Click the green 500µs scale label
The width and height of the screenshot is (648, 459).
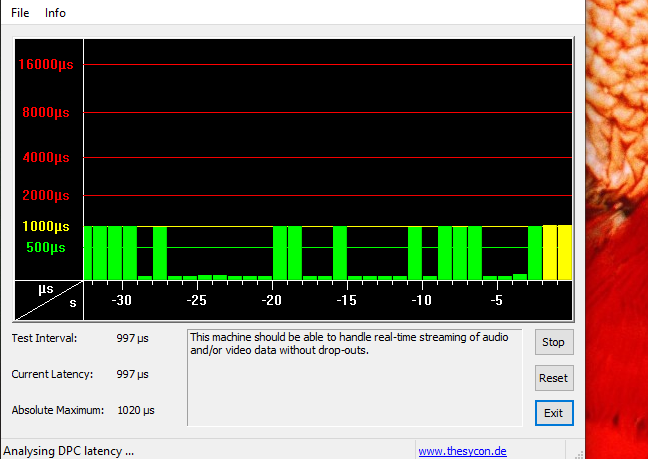click(45, 247)
